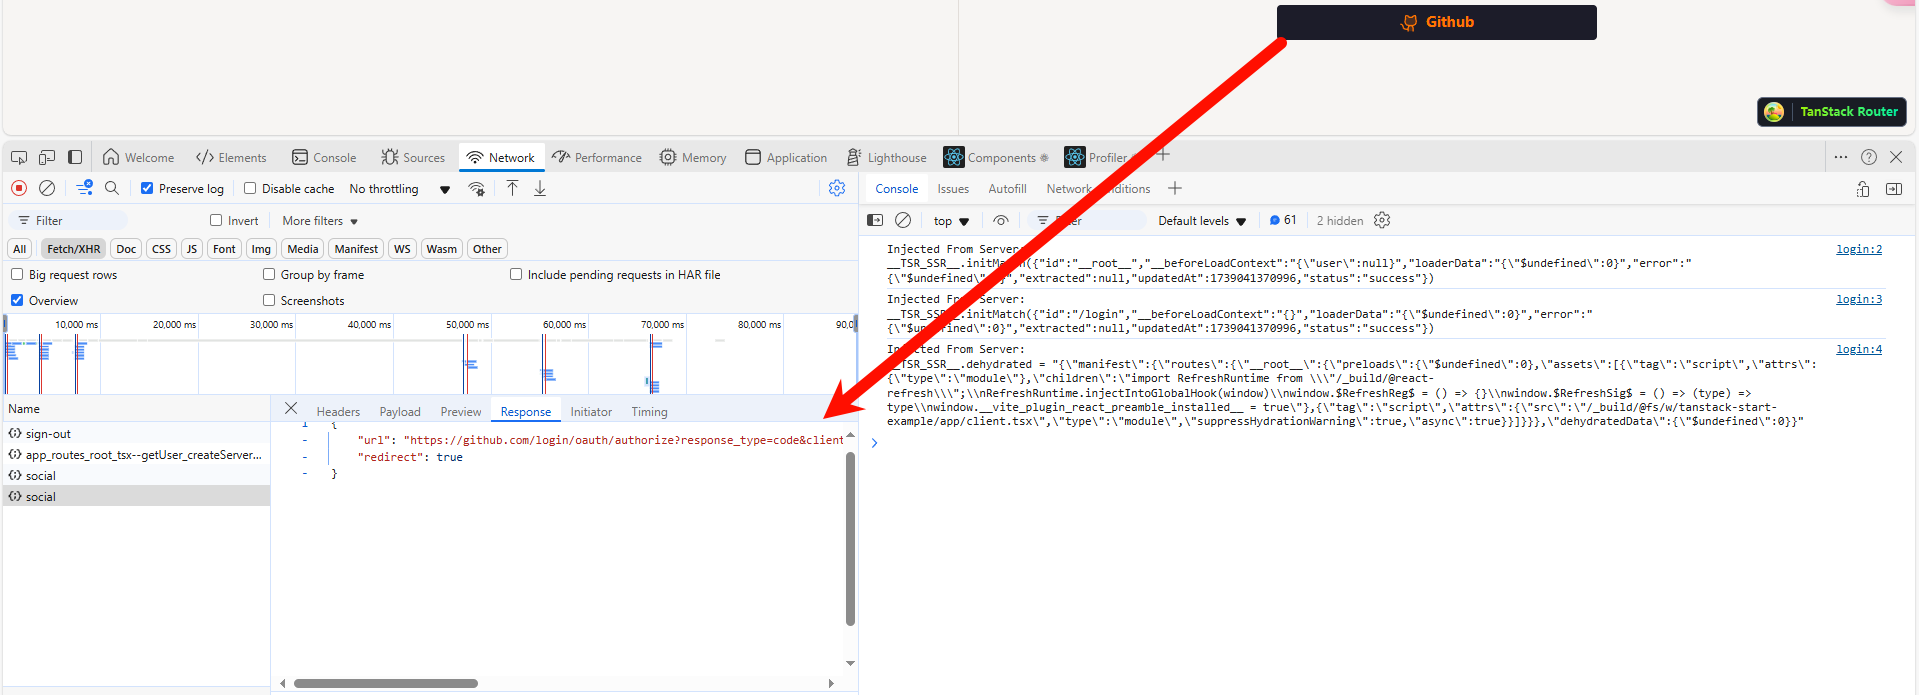Screen dimensions: 1919x695
Task: Open the Application tab
Action: click(786, 157)
